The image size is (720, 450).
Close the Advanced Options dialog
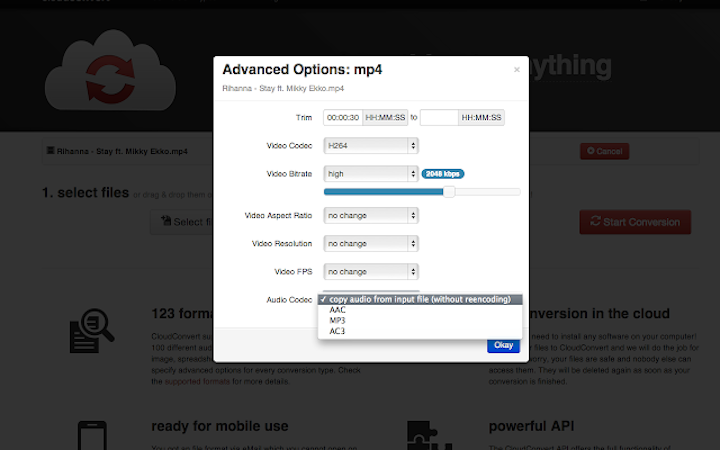[517, 70]
